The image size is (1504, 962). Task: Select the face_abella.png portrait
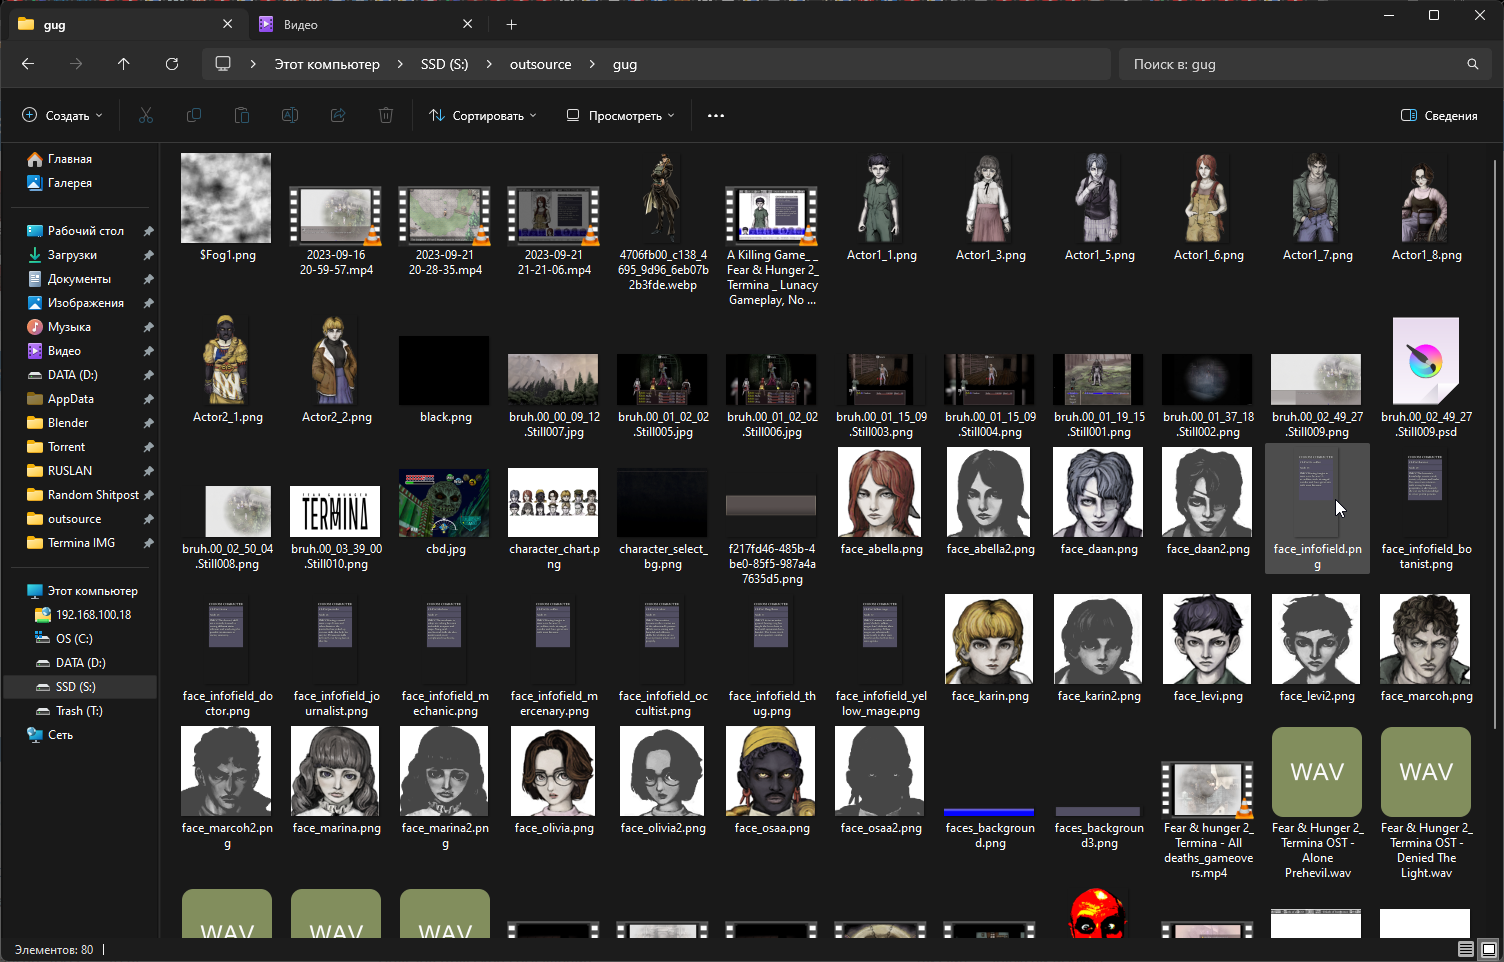coord(881,503)
